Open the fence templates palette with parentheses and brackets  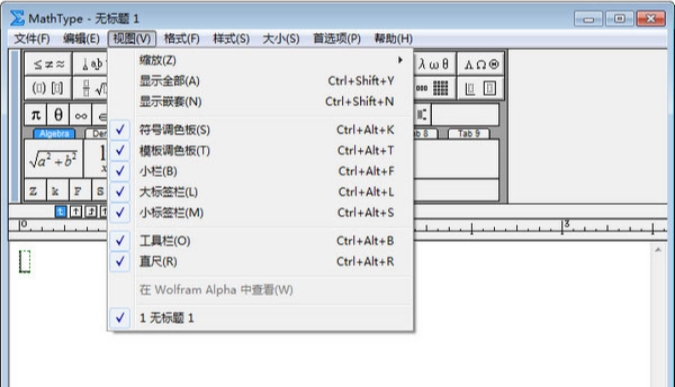pos(48,88)
